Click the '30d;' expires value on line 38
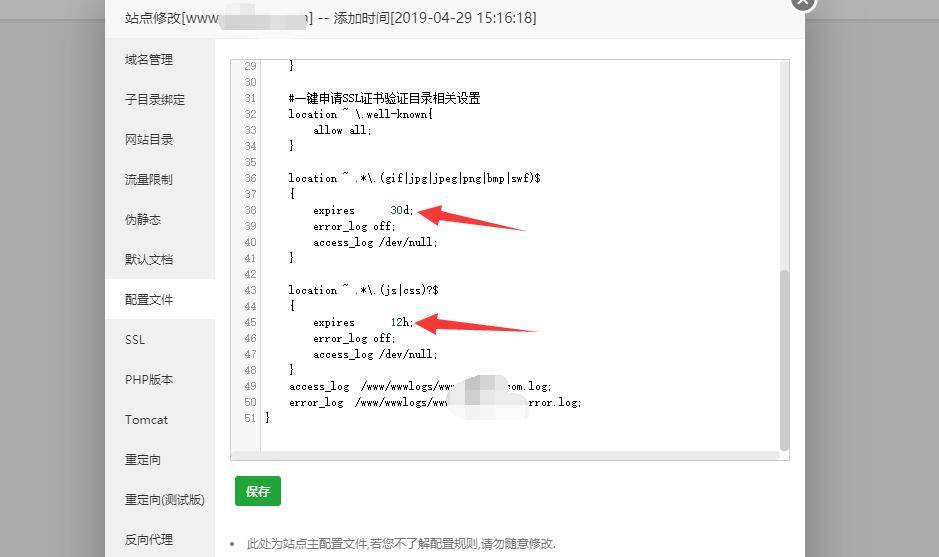939x557 pixels. pyautogui.click(x=401, y=210)
